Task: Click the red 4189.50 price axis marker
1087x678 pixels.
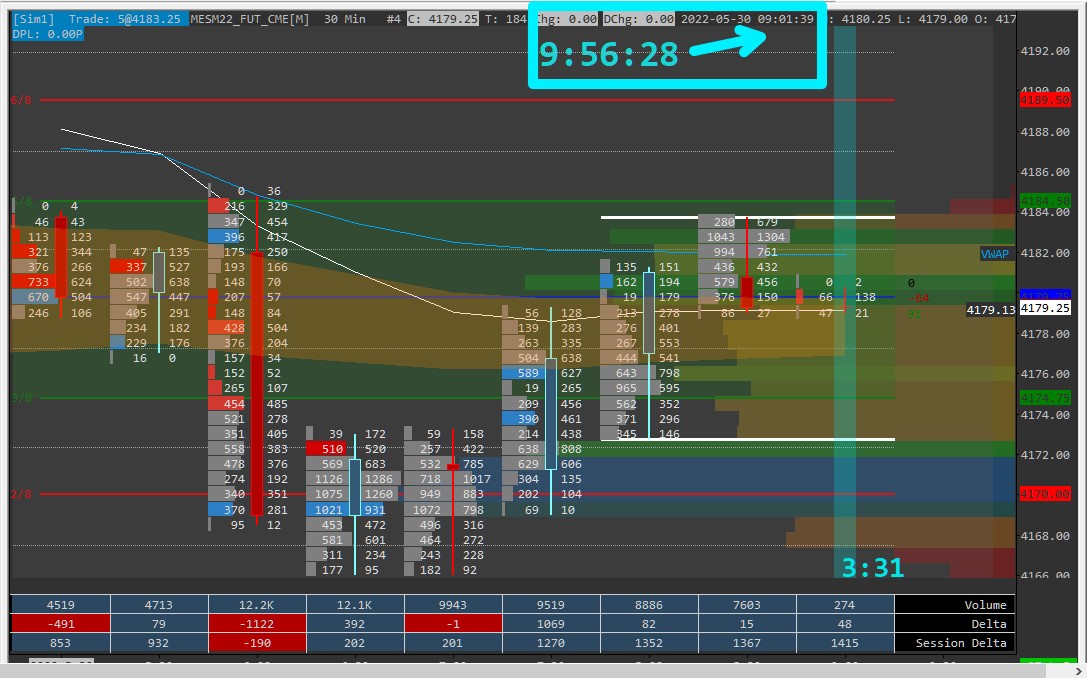Action: (1045, 101)
